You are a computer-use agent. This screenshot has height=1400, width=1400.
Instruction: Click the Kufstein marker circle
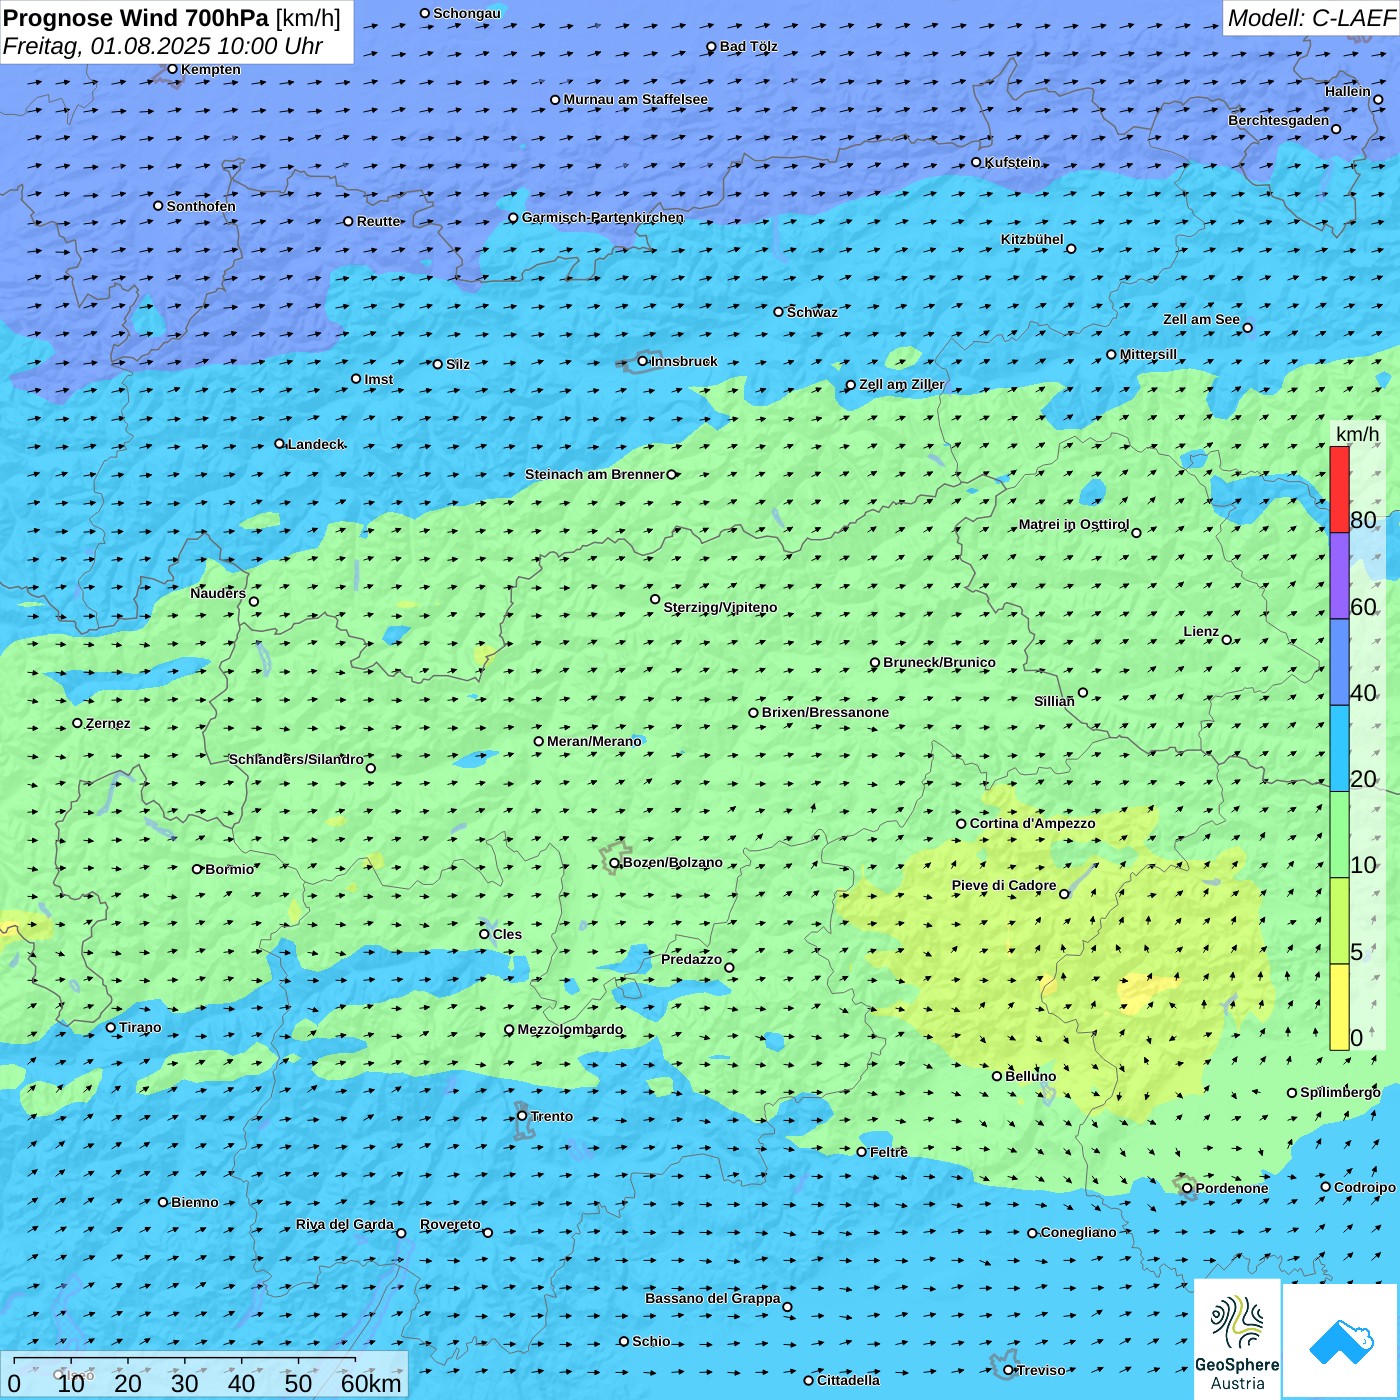[x=976, y=162]
